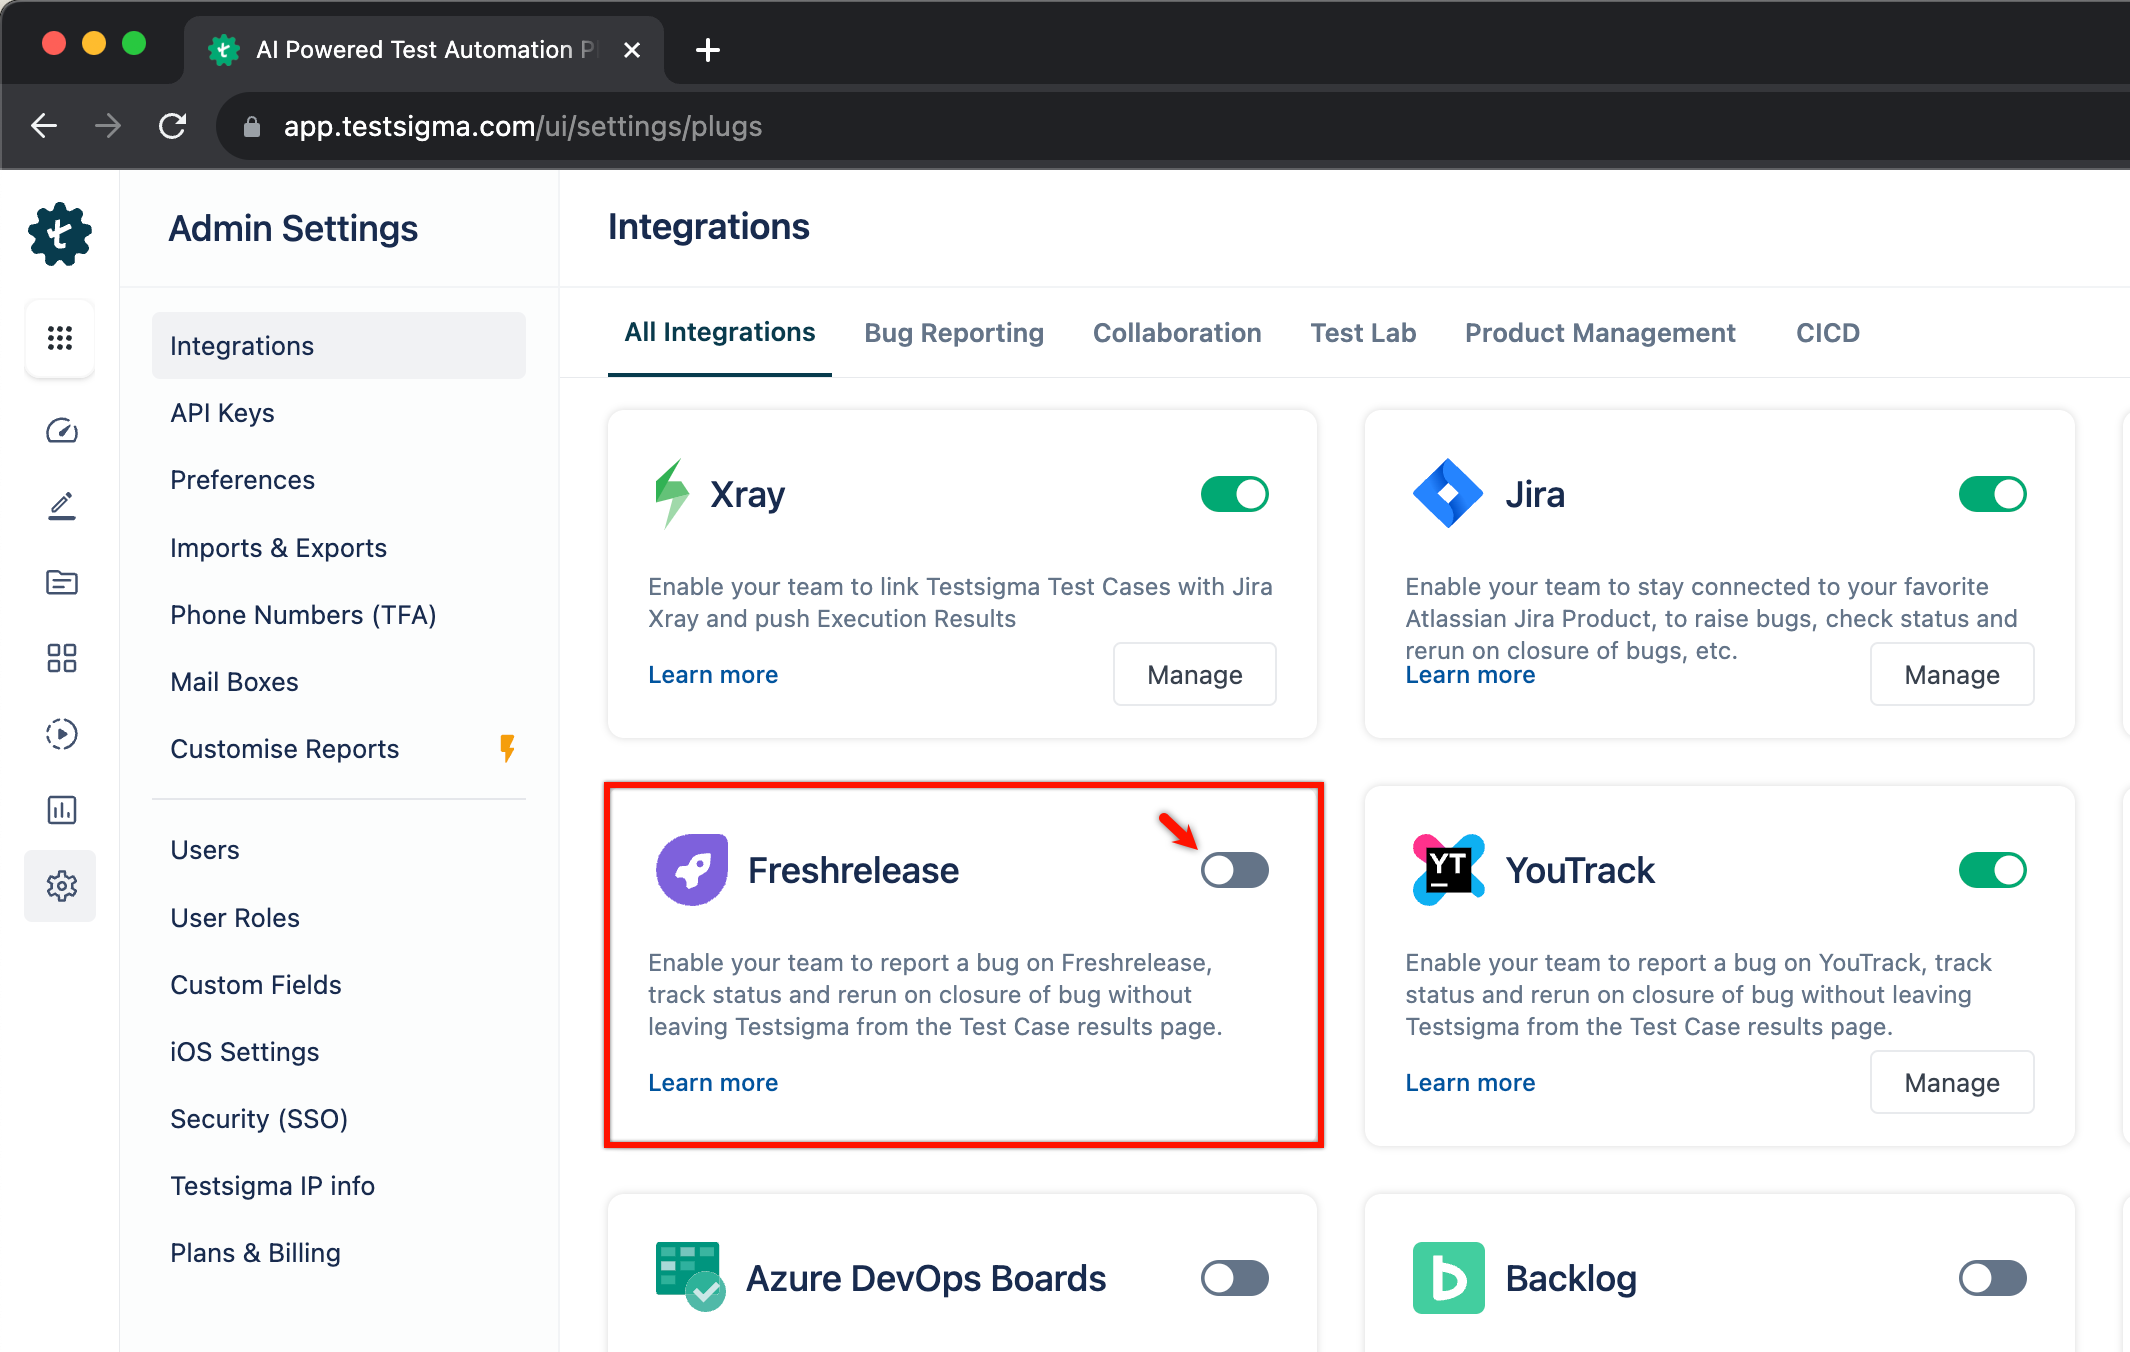This screenshot has height=1352, width=2130.
Task: Disable the YouTrack integration toggle
Action: [1991, 870]
